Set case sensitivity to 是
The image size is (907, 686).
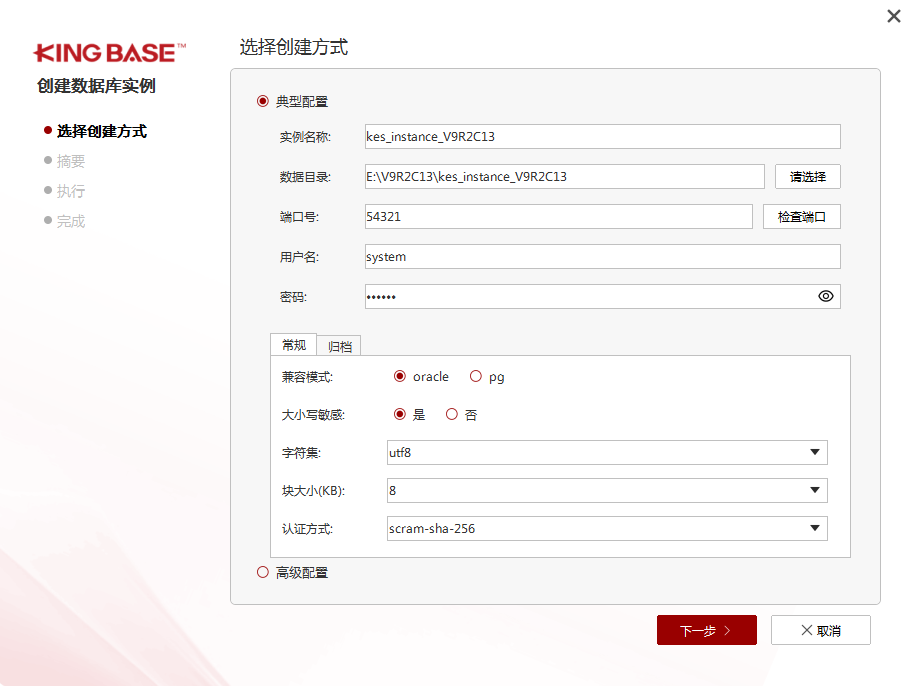400,414
